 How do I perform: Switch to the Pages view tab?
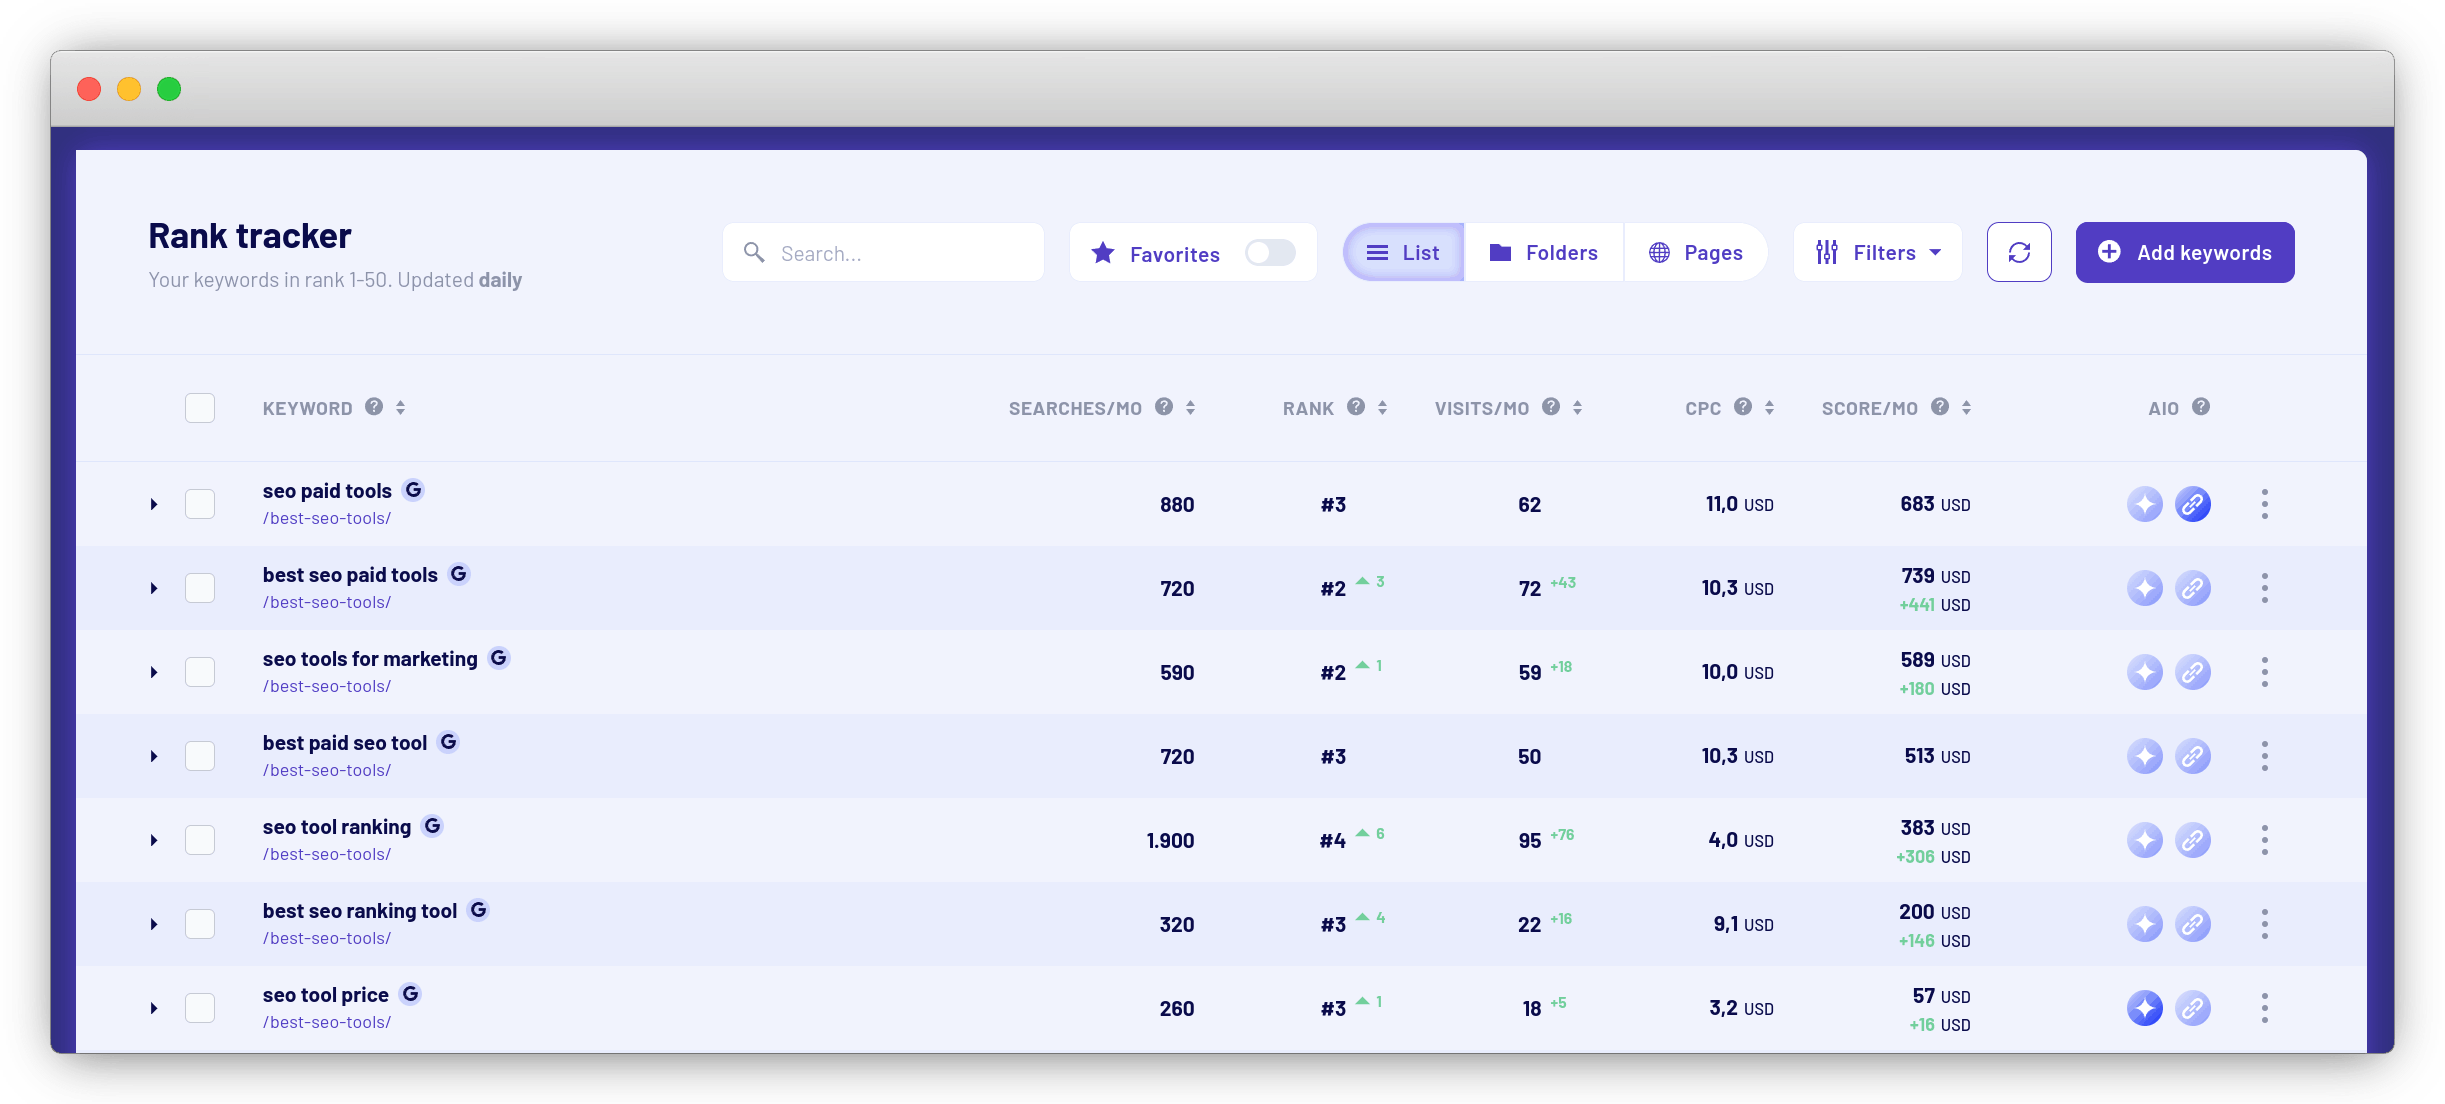(1695, 253)
